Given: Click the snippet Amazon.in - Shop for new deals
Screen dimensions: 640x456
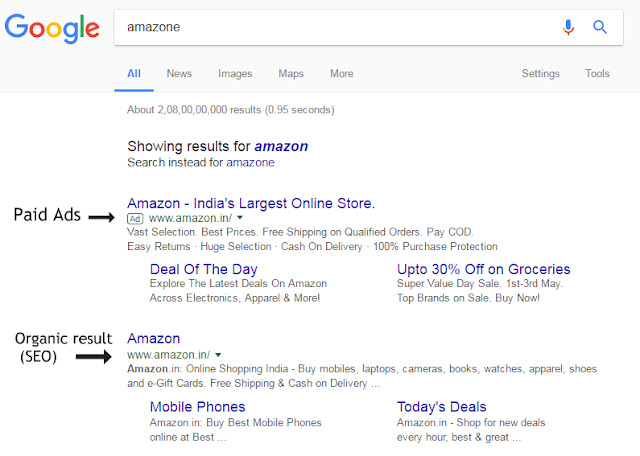Looking at the screenshot, I should (471, 423).
